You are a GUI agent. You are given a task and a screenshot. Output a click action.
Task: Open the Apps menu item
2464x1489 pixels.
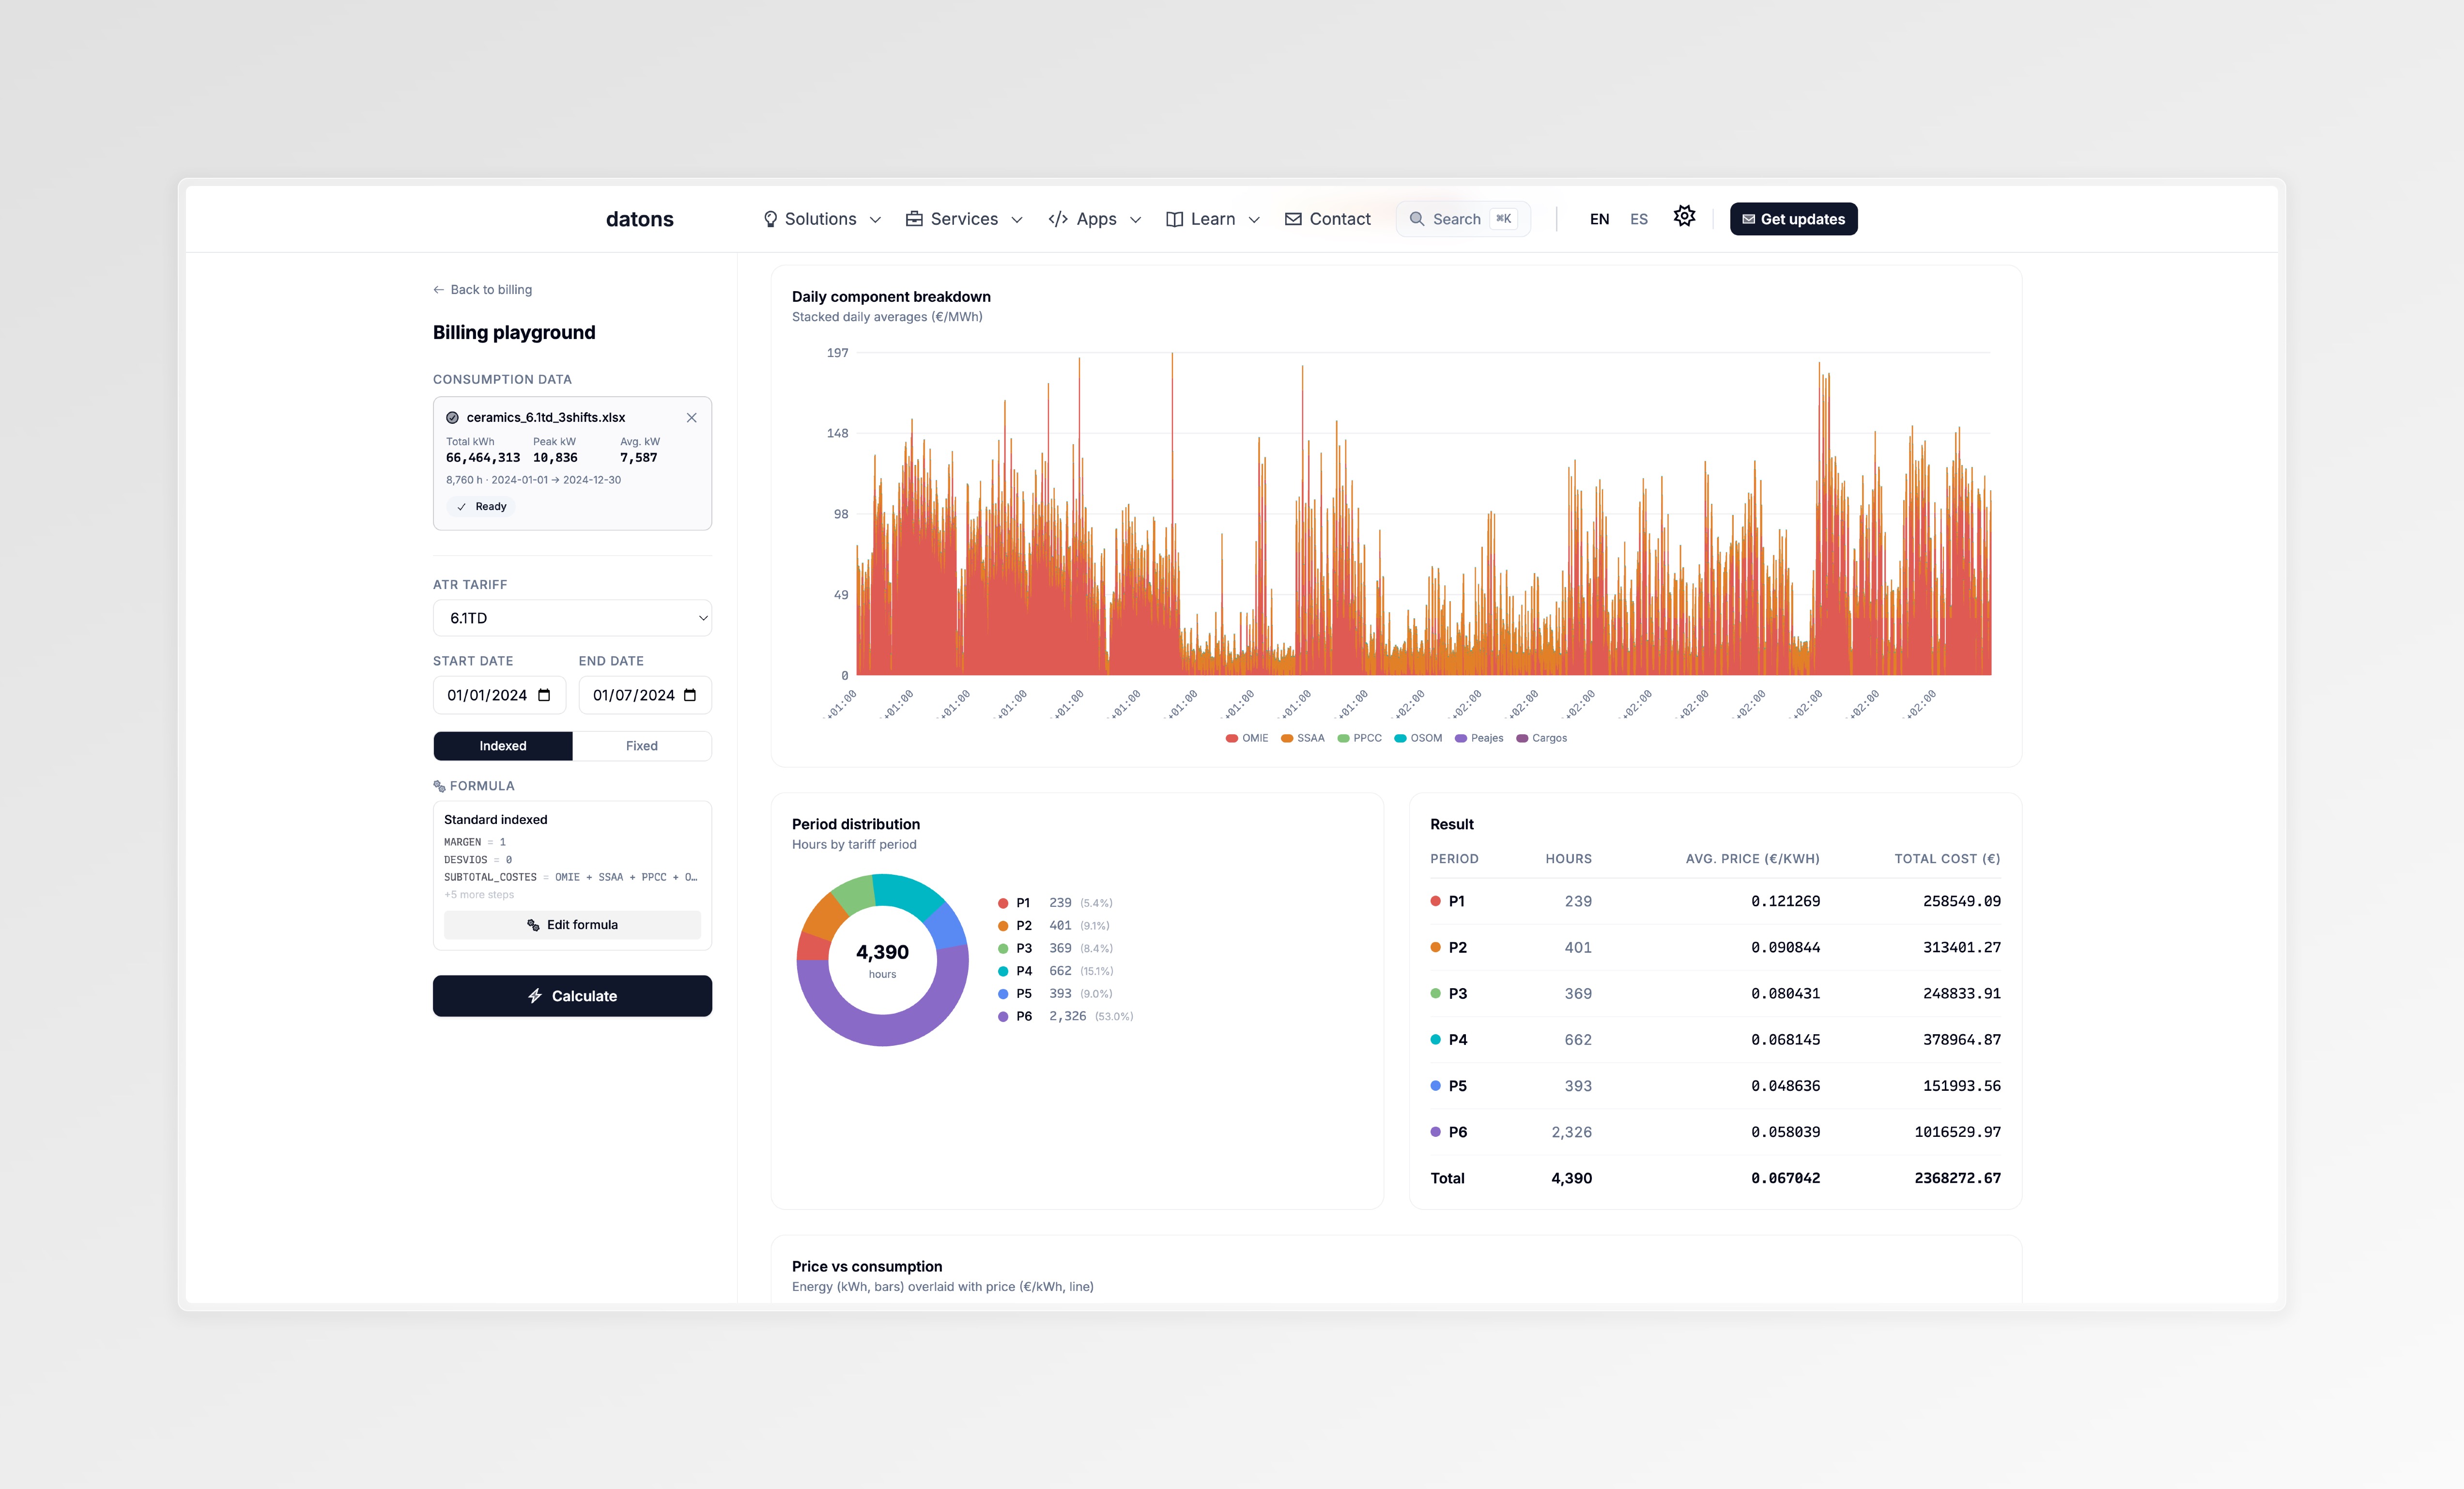(x=1094, y=218)
